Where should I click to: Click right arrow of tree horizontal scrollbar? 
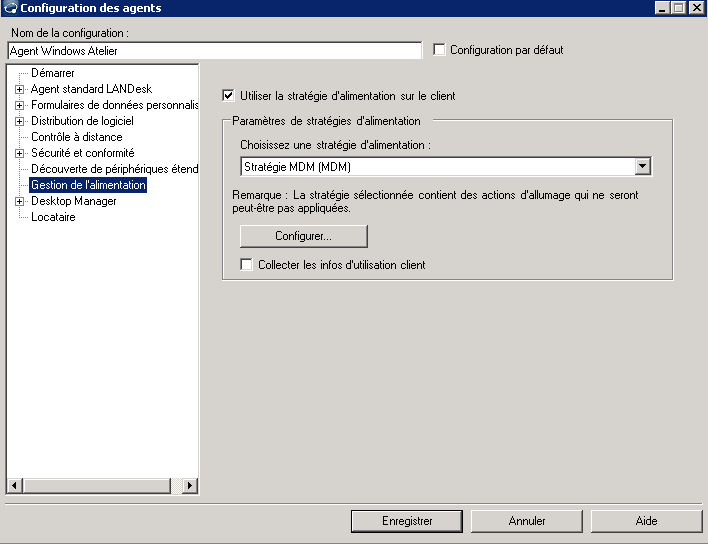pos(191,486)
